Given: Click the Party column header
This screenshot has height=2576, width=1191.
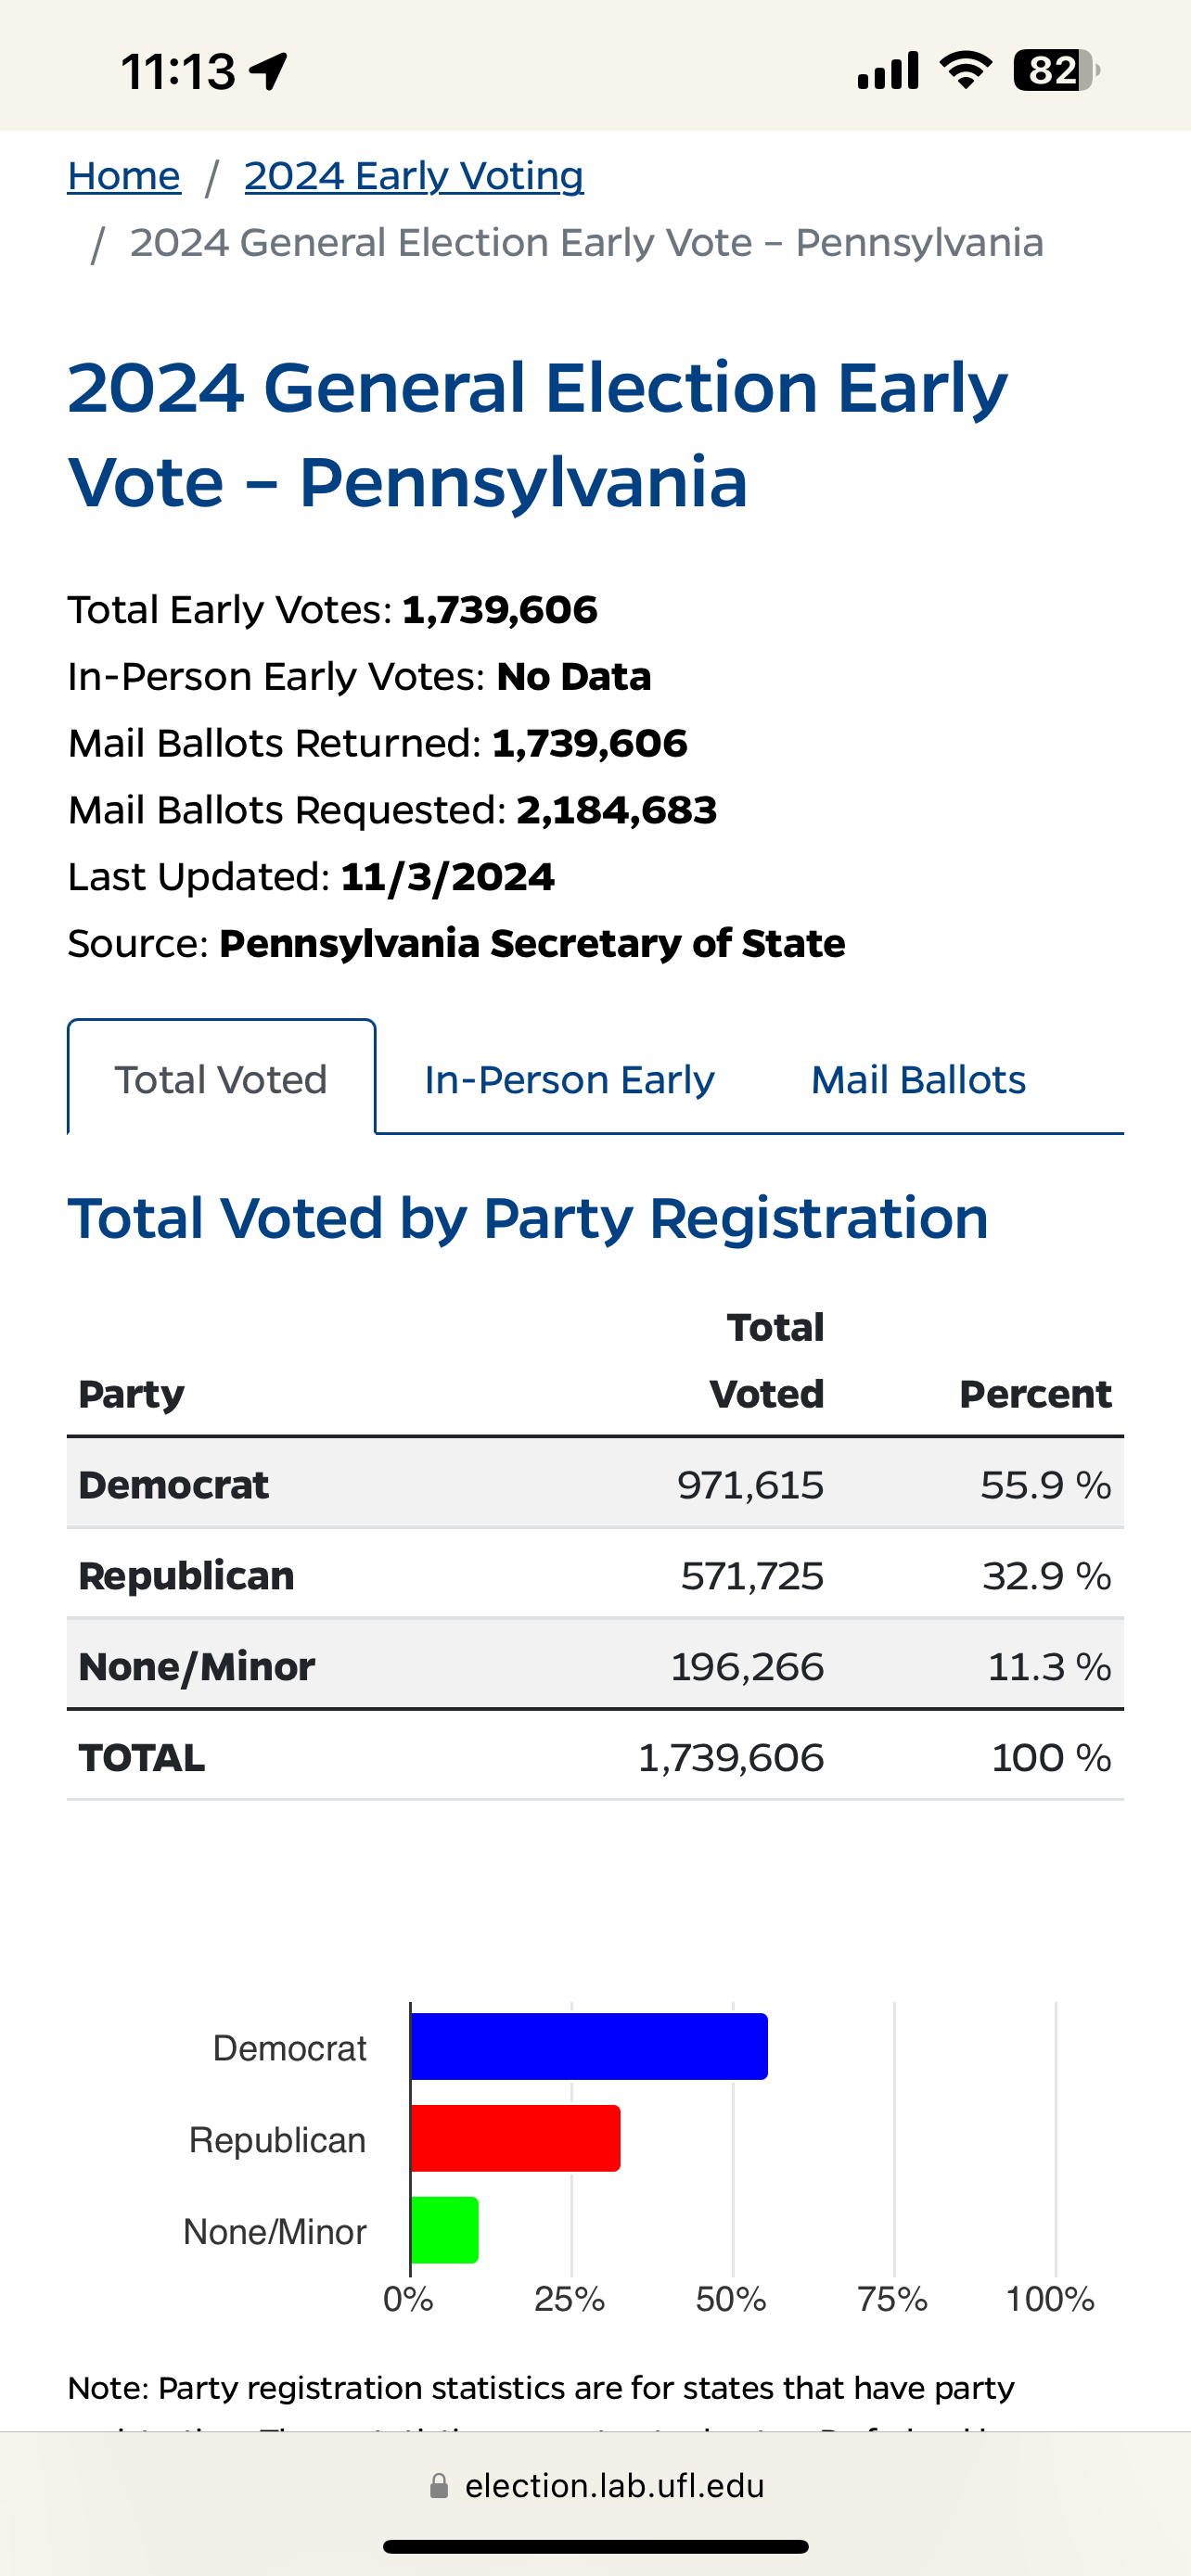Looking at the screenshot, I should tap(132, 1394).
